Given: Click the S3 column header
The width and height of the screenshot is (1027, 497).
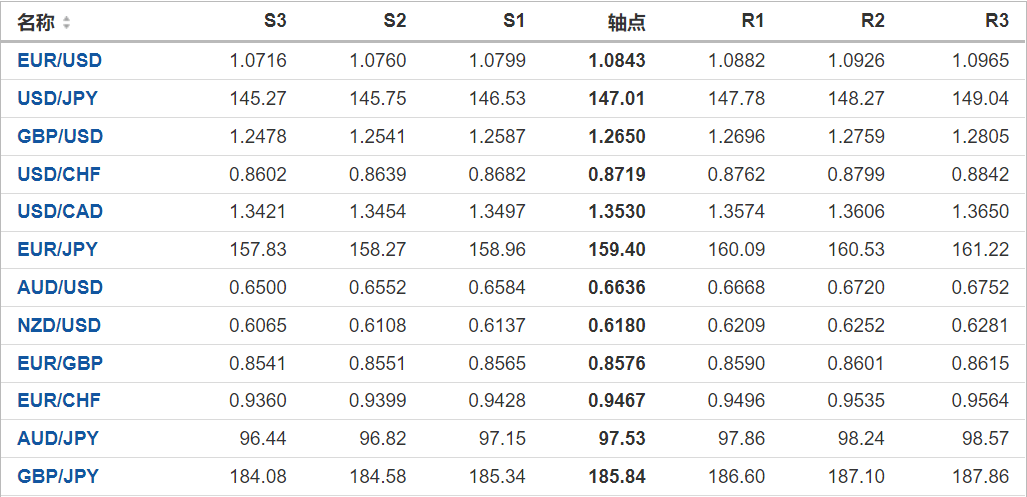Looking at the screenshot, I should 275,22.
